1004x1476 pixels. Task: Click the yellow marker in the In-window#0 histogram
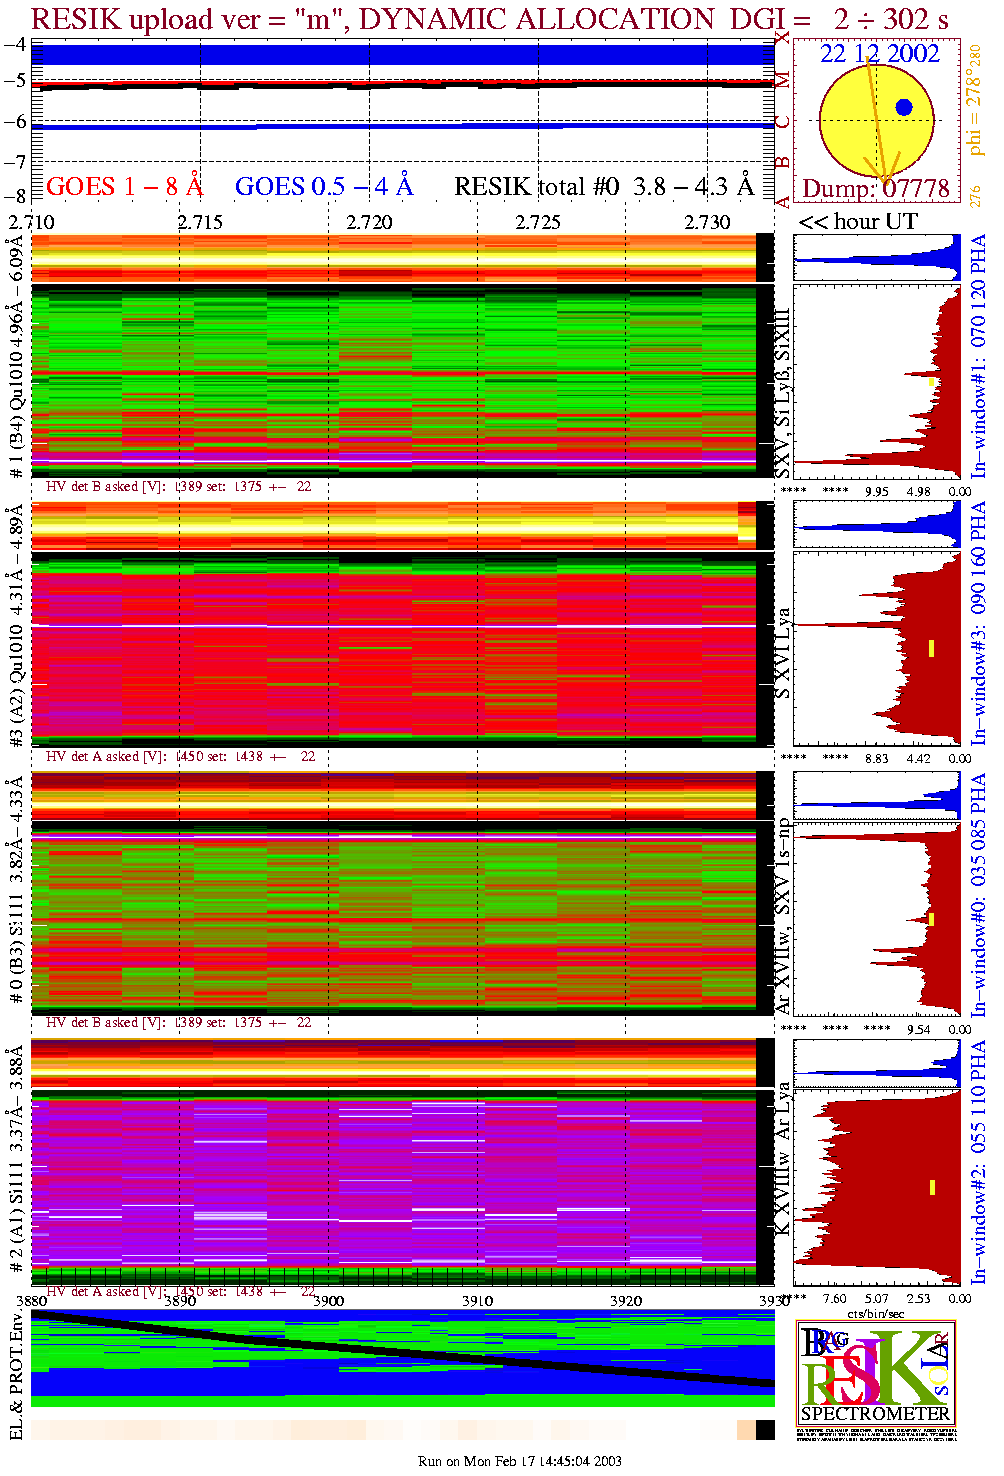pos(931,918)
